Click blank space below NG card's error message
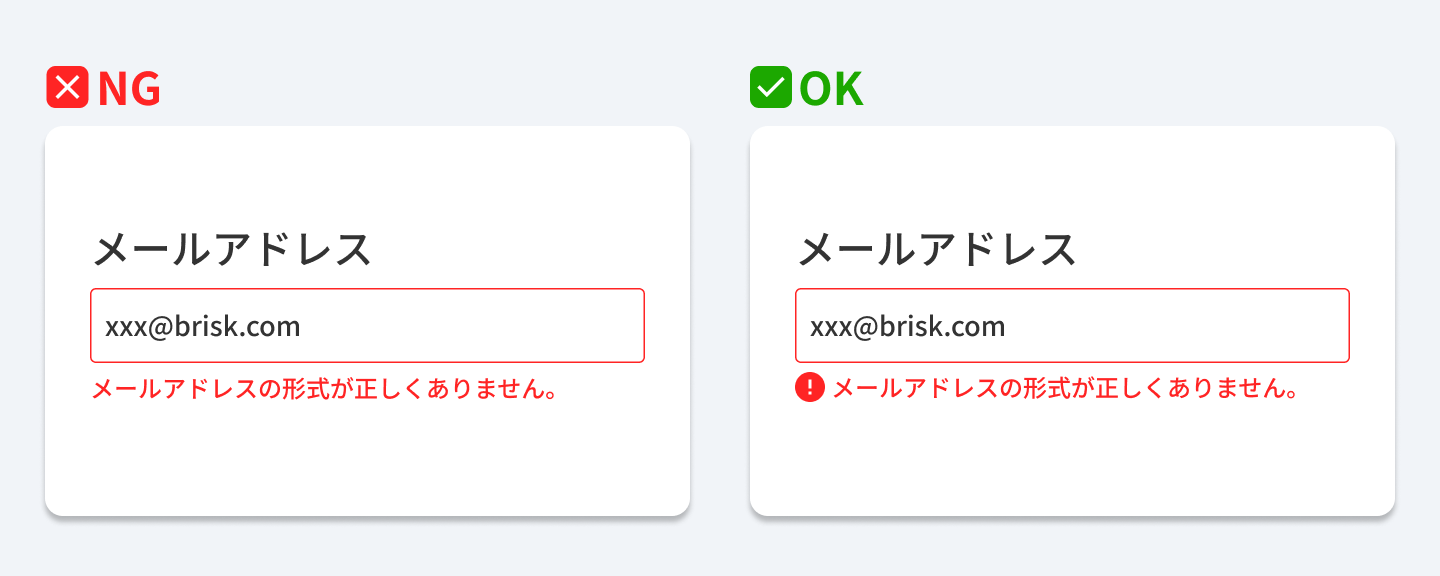 coord(367,460)
